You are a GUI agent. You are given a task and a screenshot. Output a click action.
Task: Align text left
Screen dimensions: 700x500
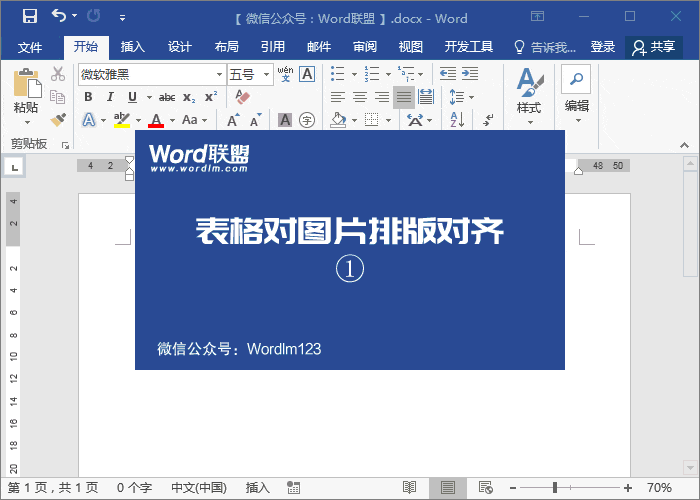[x=338, y=97]
